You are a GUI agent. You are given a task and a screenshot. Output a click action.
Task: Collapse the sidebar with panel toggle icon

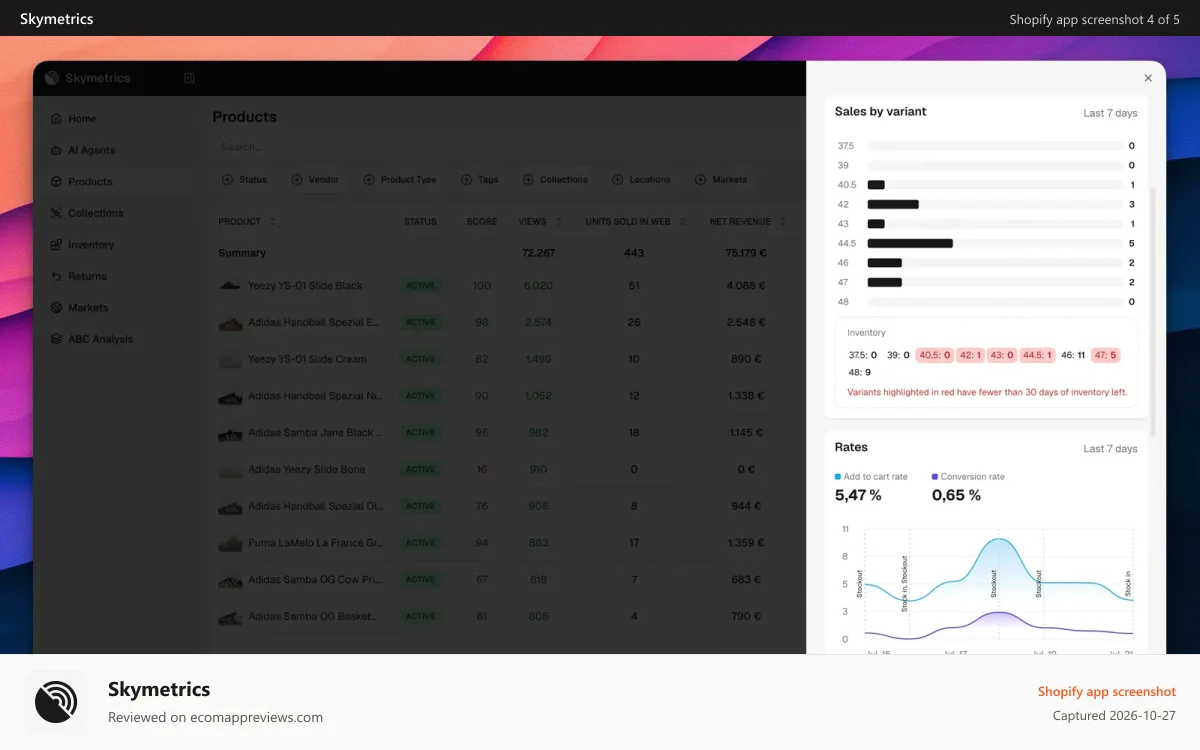(x=189, y=78)
